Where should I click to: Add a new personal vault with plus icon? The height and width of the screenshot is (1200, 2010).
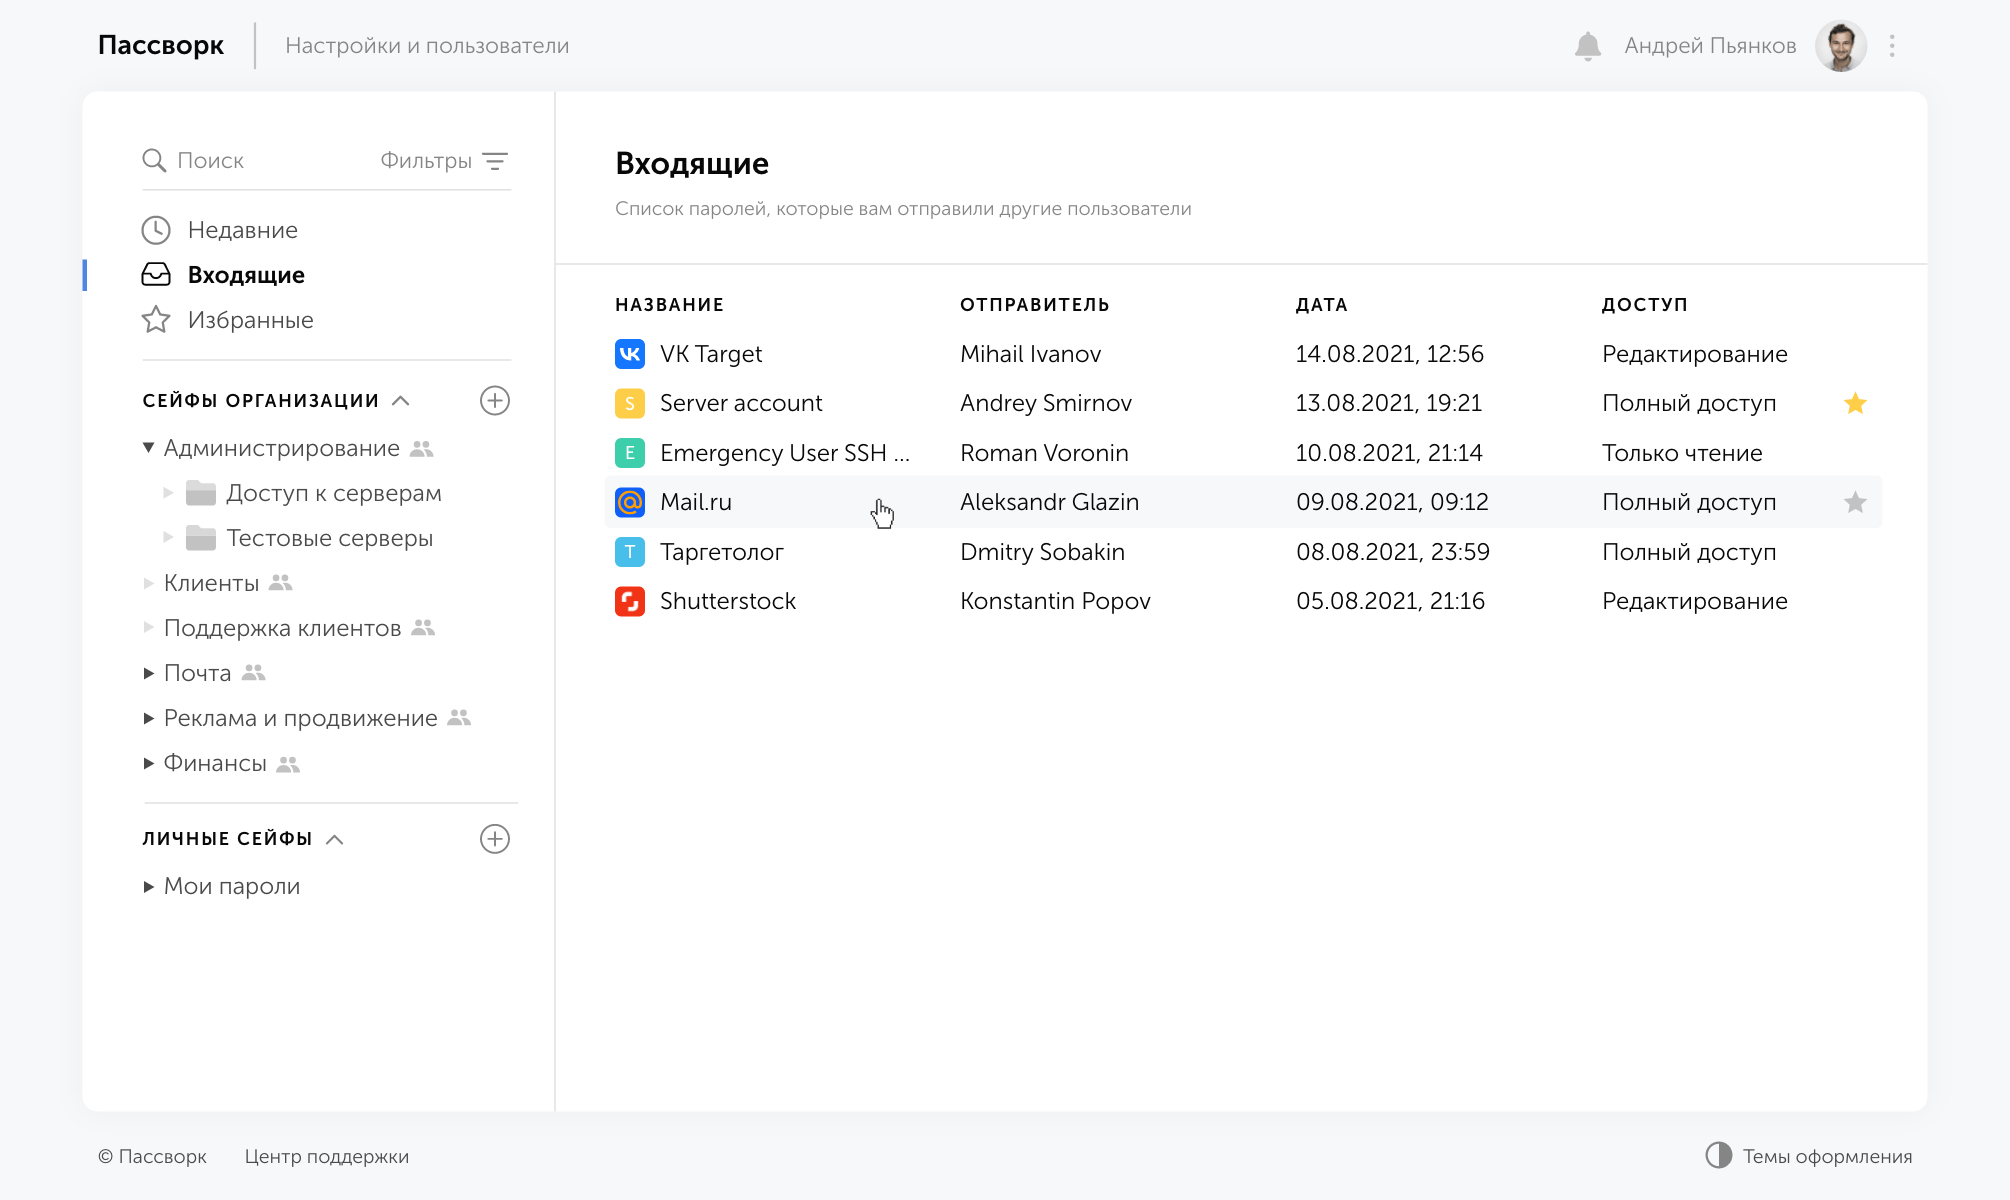tap(495, 839)
